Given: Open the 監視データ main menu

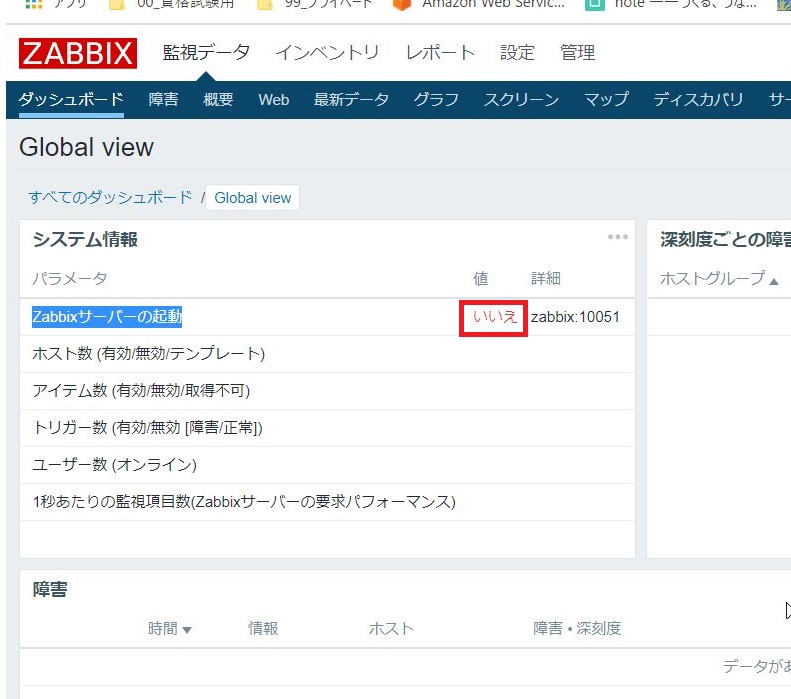Looking at the screenshot, I should 206,52.
